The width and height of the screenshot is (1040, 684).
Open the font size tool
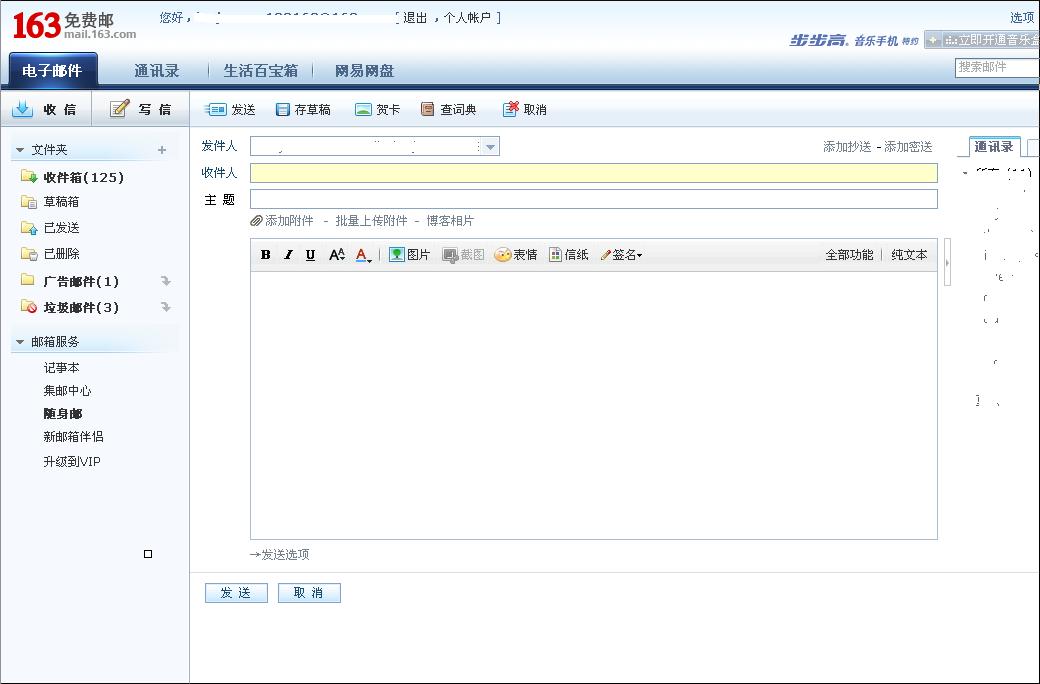pos(336,255)
